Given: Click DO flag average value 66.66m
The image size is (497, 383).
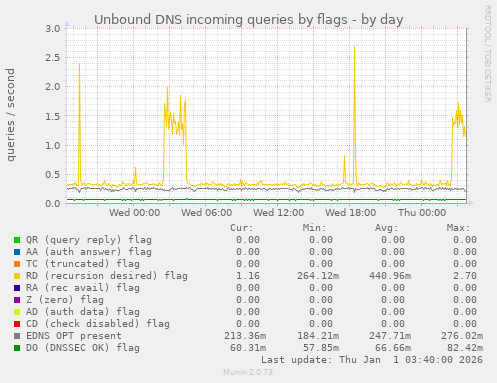Looking at the screenshot, I should (393, 348).
